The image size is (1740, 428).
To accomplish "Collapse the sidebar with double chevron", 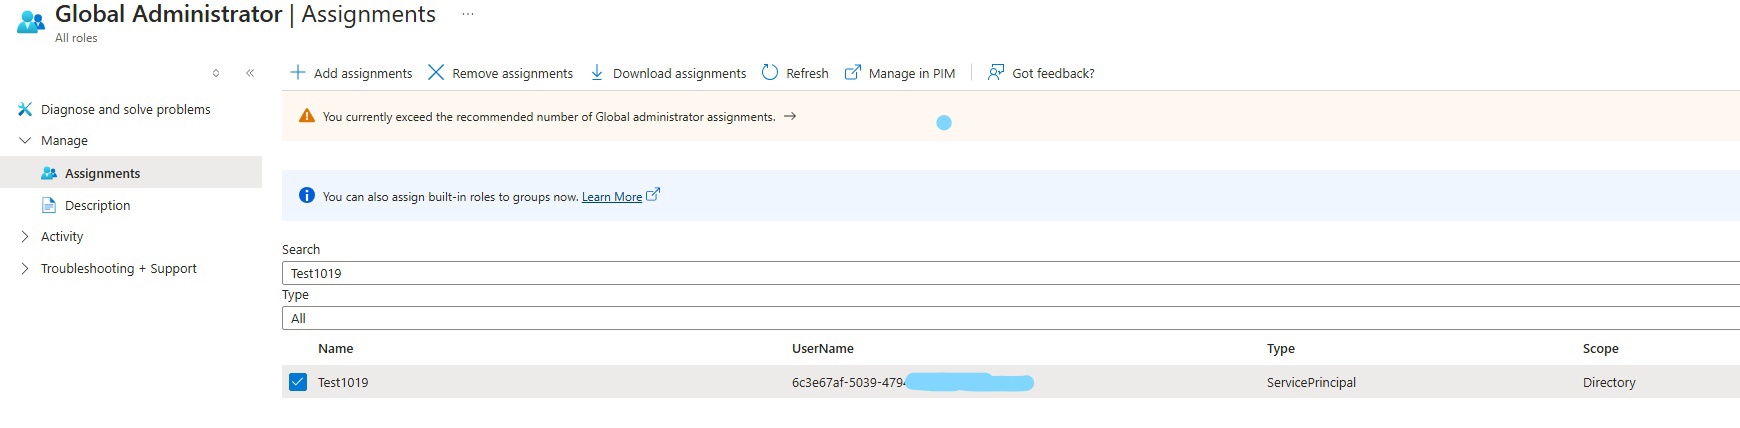I will [x=250, y=73].
